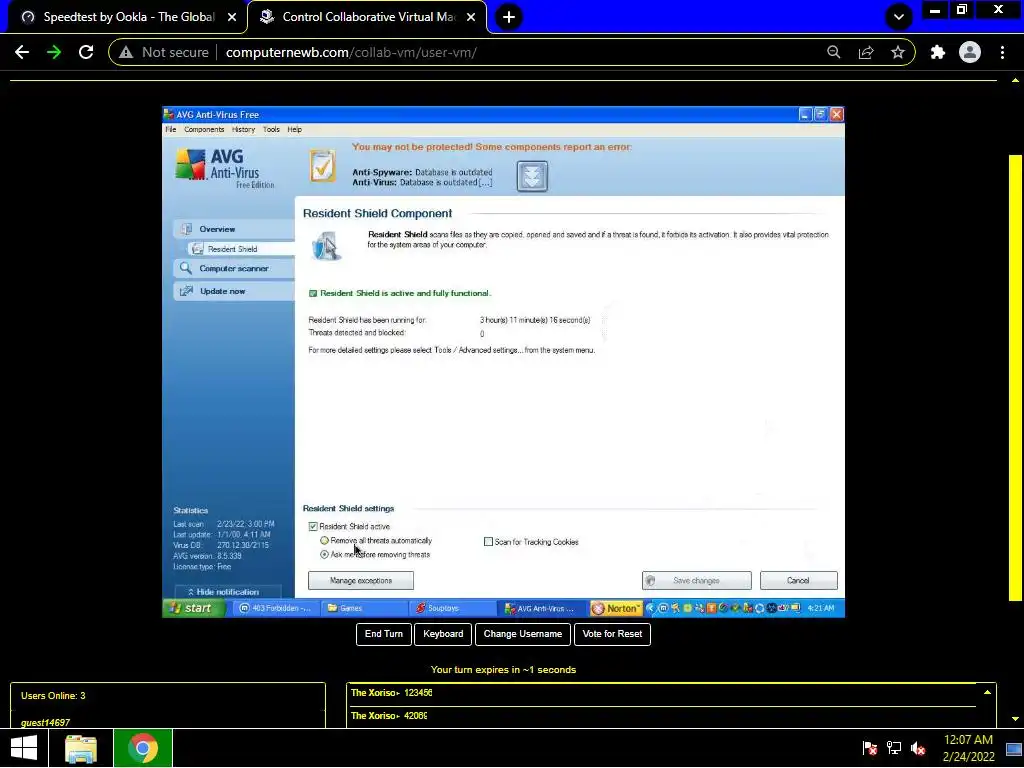This screenshot has height=768, width=1024.
Task: Click the network tray icon
Action: [x=894, y=748]
